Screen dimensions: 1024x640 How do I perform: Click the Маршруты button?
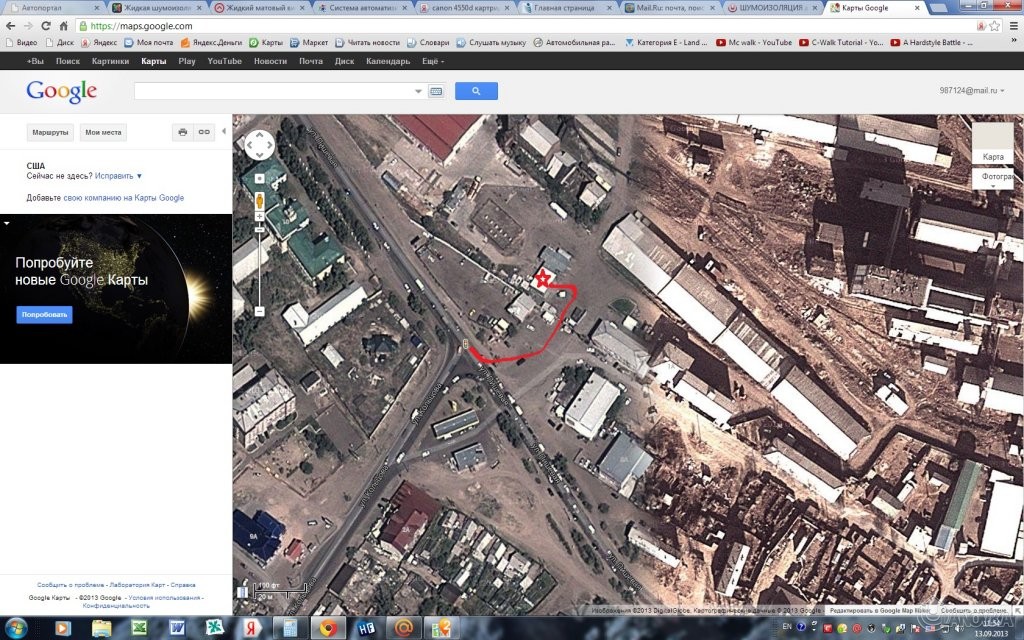(50, 132)
